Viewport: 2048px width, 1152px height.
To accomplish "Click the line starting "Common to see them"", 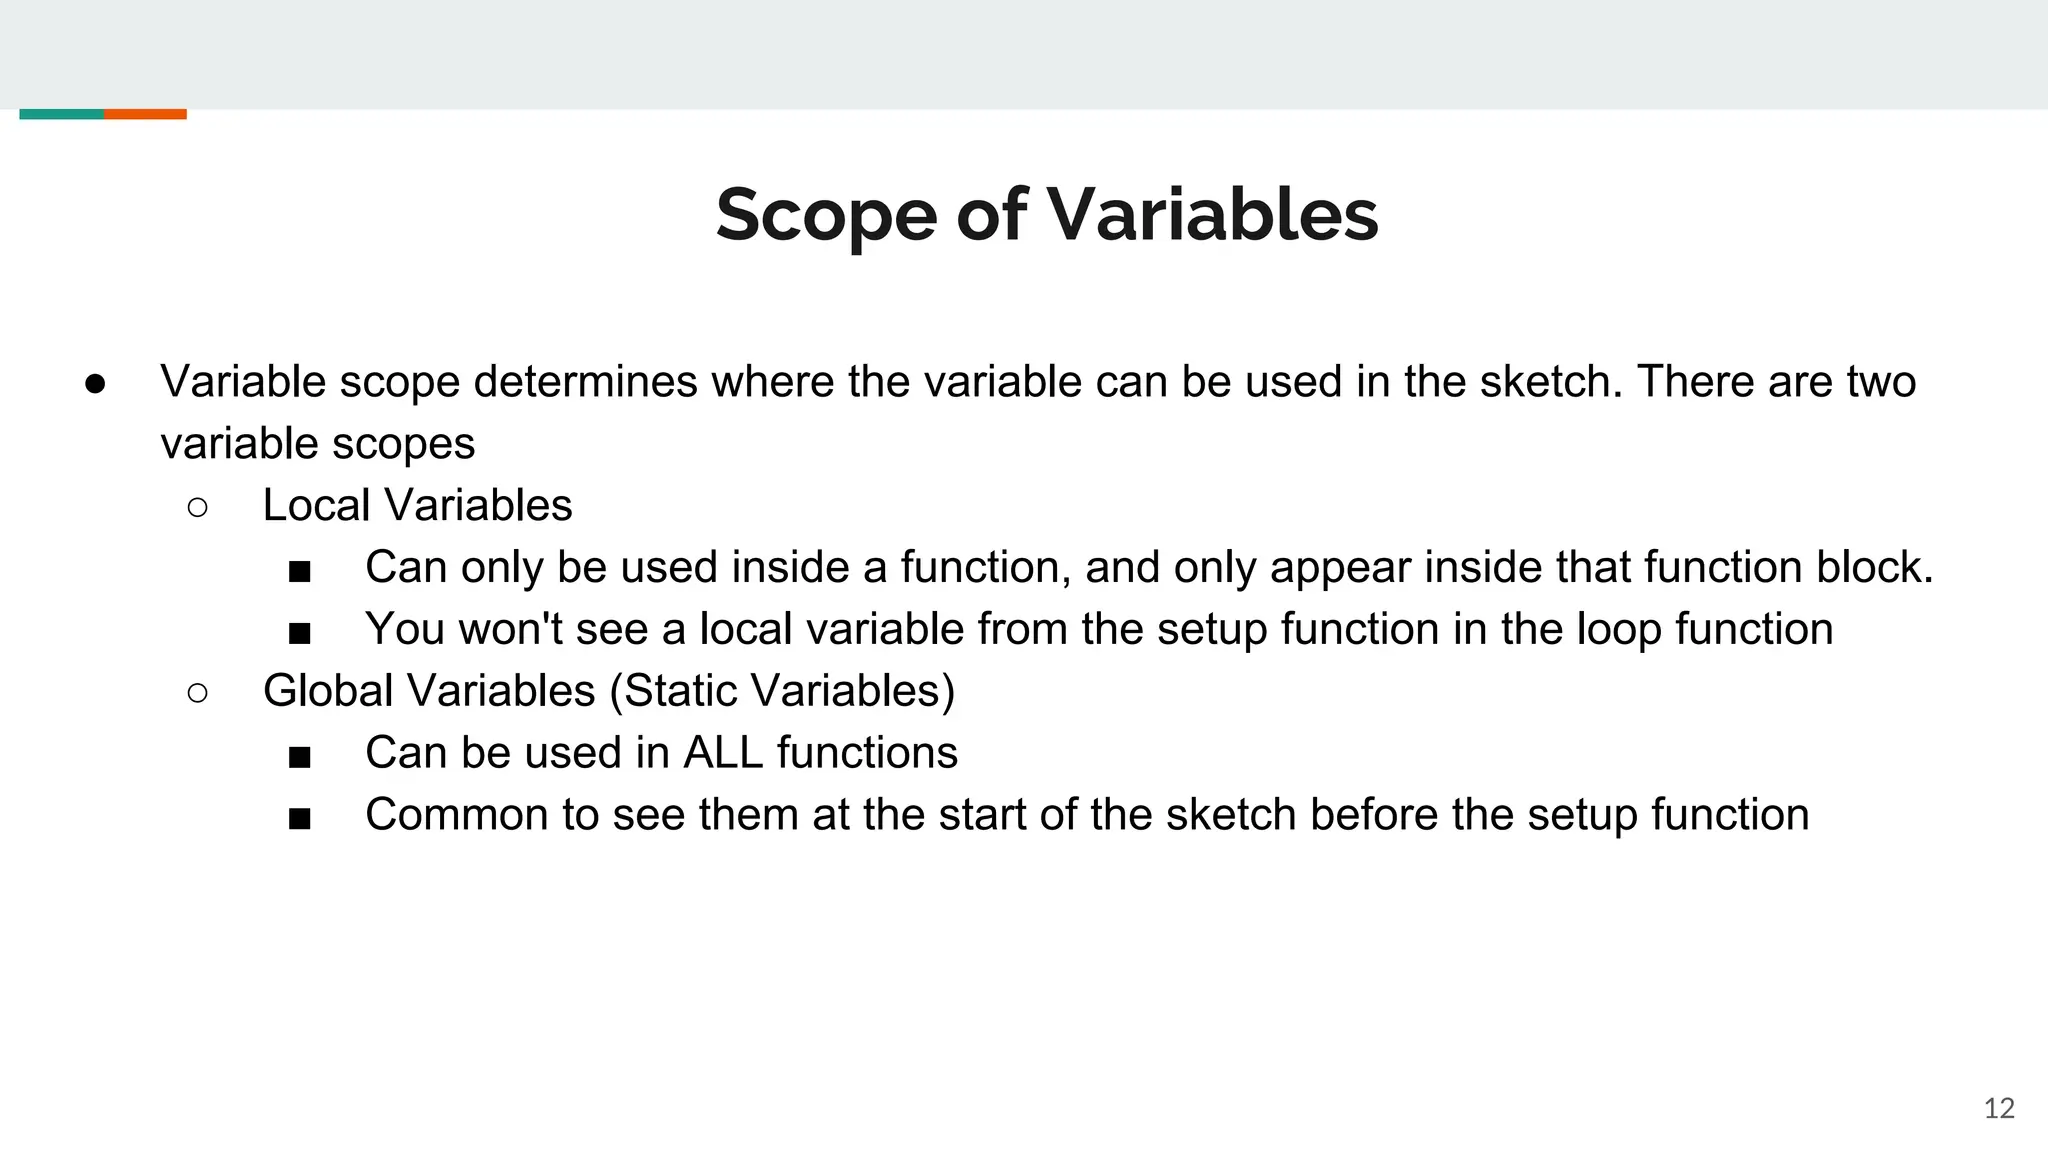I will pyautogui.click(x=1087, y=815).
